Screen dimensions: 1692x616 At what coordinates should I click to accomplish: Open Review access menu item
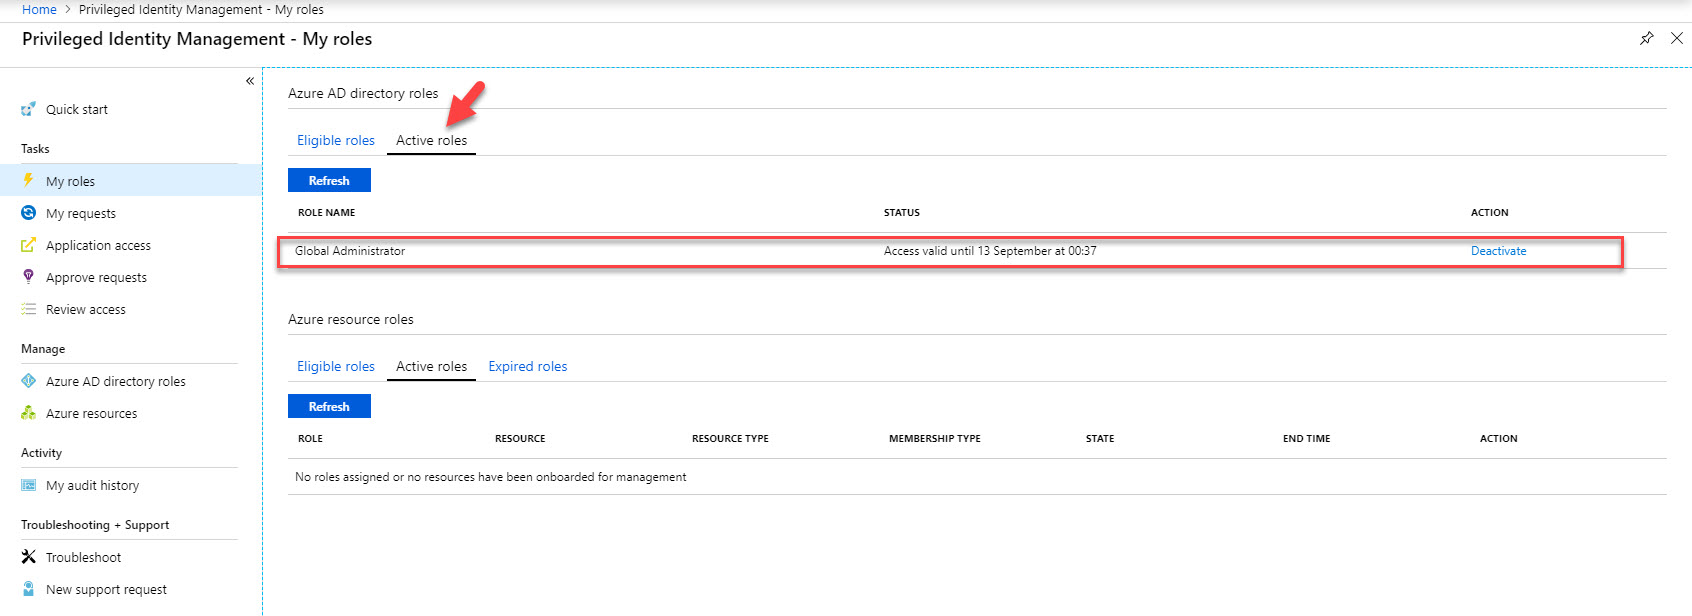pyautogui.click(x=86, y=309)
